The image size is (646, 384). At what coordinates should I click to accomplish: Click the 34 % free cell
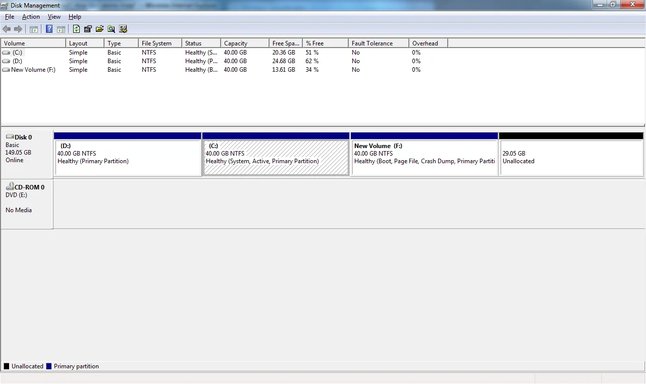pos(312,70)
